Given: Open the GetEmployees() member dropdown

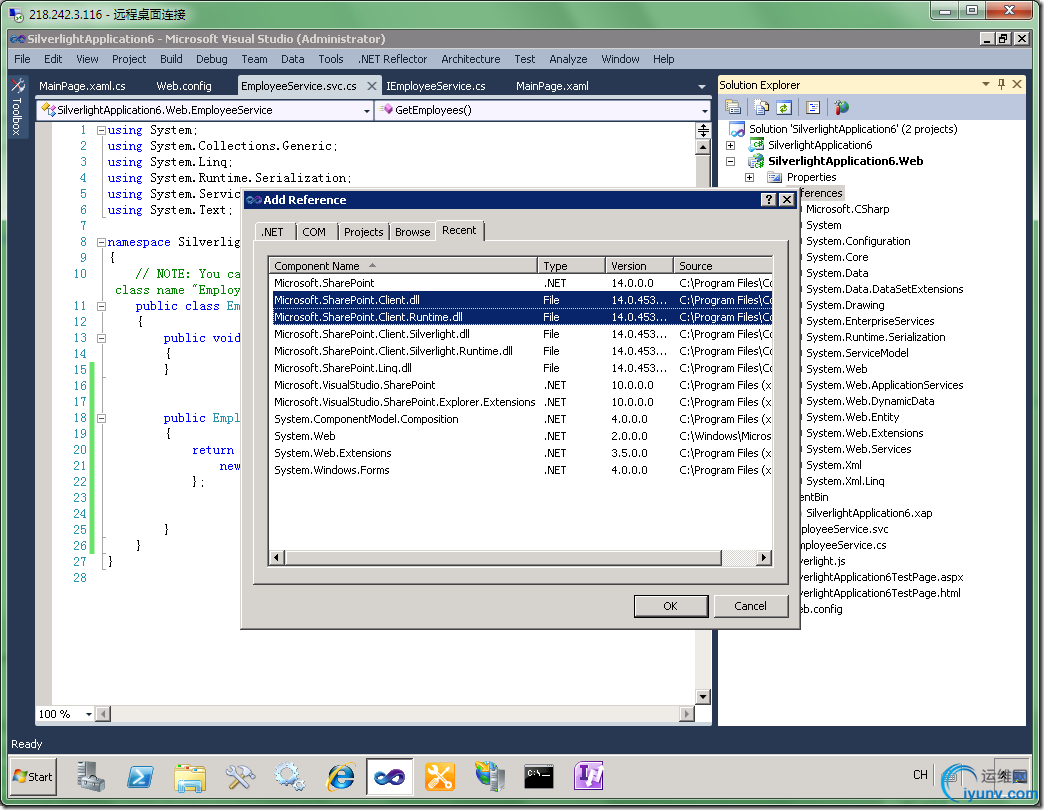Looking at the screenshot, I should click(x=704, y=110).
